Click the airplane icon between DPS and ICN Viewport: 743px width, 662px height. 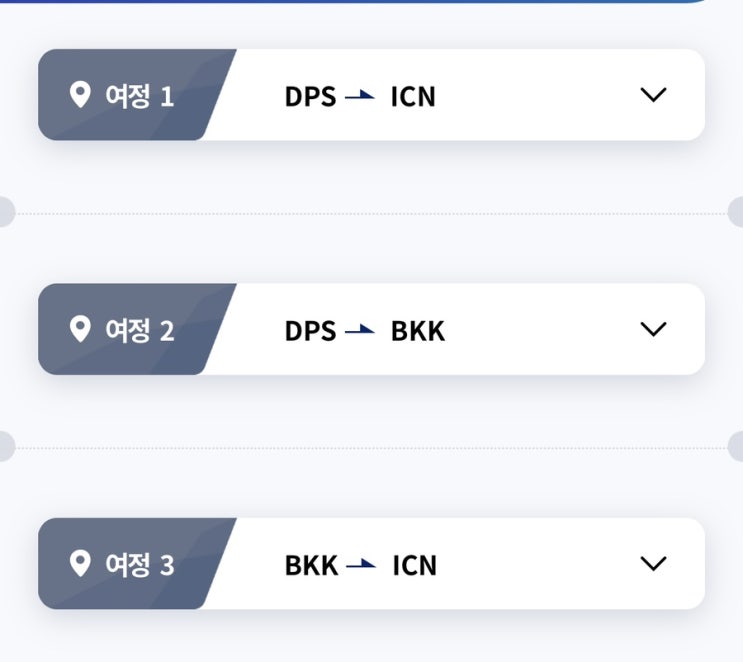(360, 96)
